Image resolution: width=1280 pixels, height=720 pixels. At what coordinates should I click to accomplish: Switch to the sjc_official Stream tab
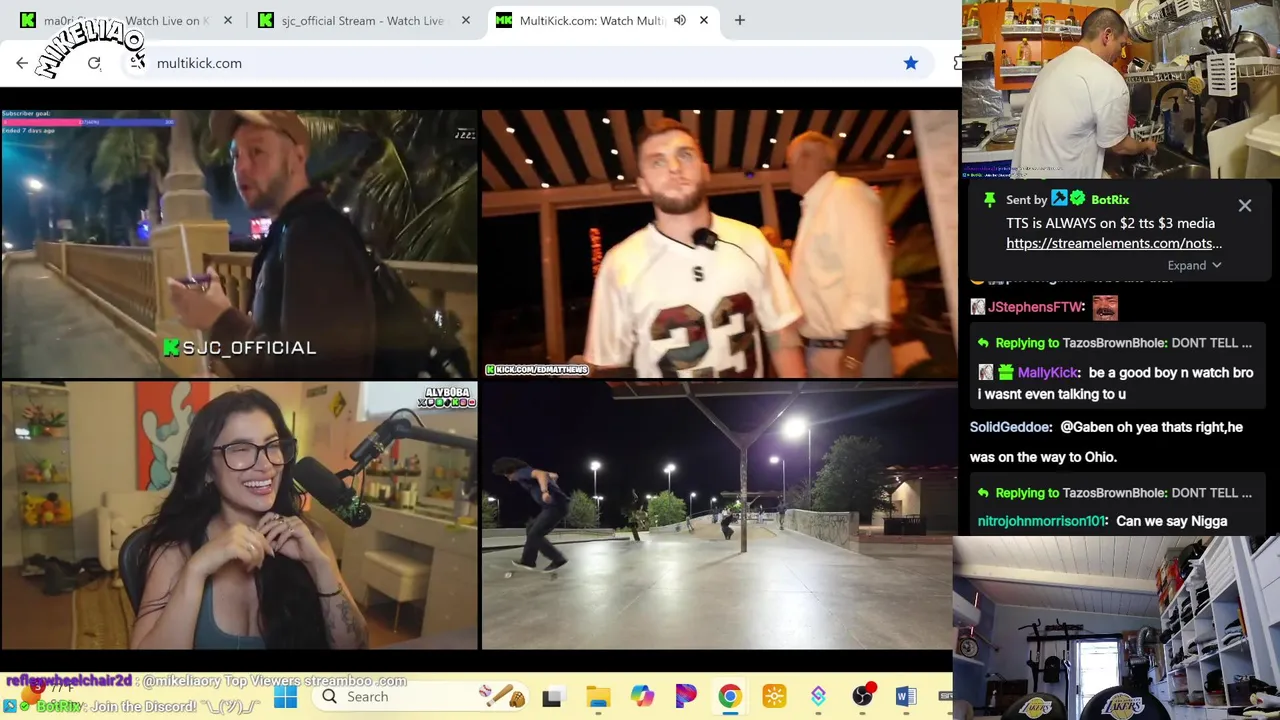click(x=363, y=20)
